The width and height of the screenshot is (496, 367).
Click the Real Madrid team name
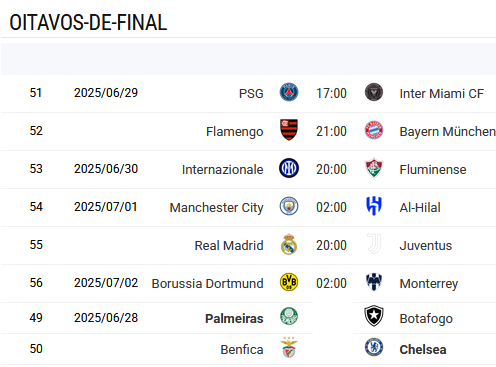(229, 246)
